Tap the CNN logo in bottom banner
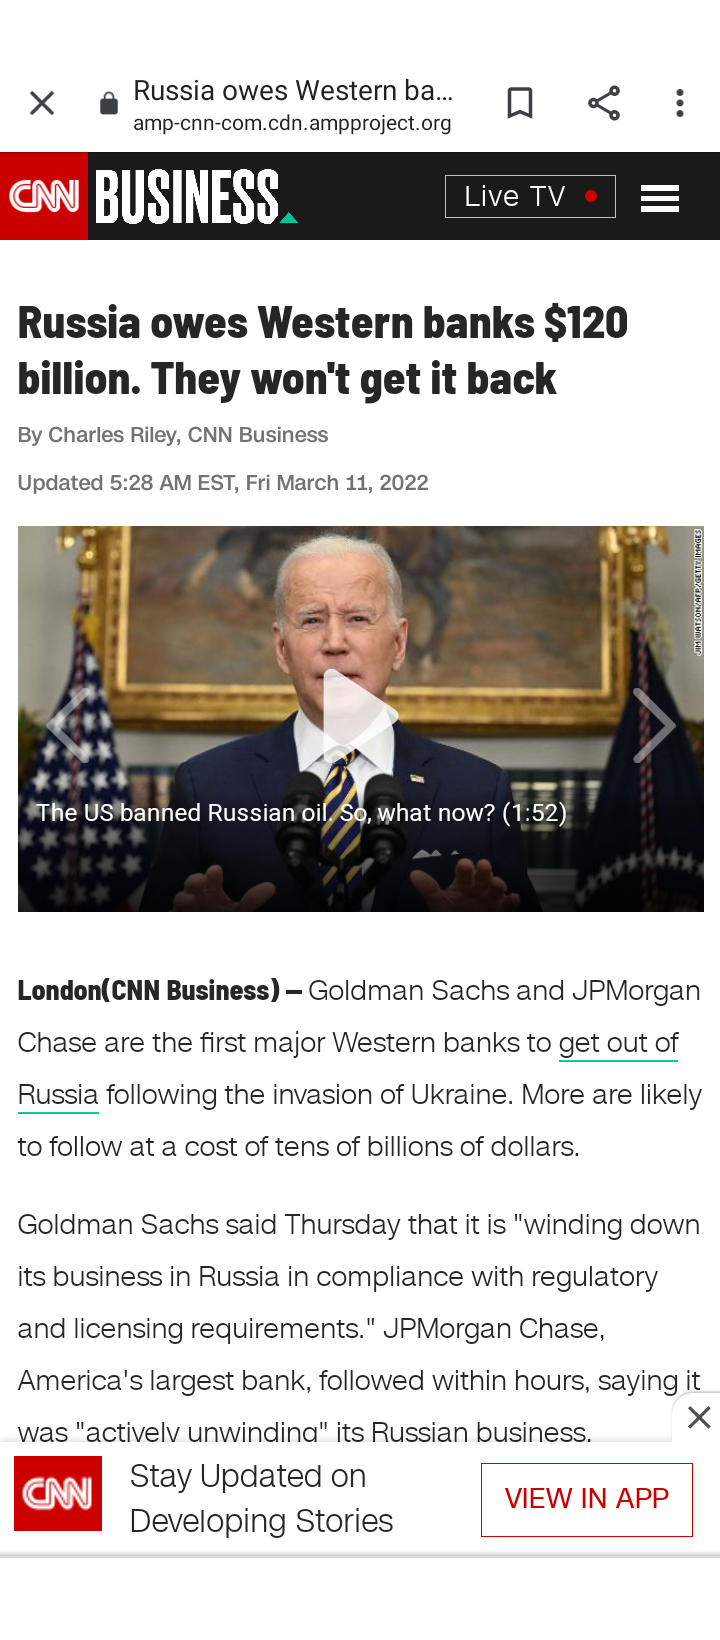Viewport: 720px width, 1640px height. [58, 1494]
